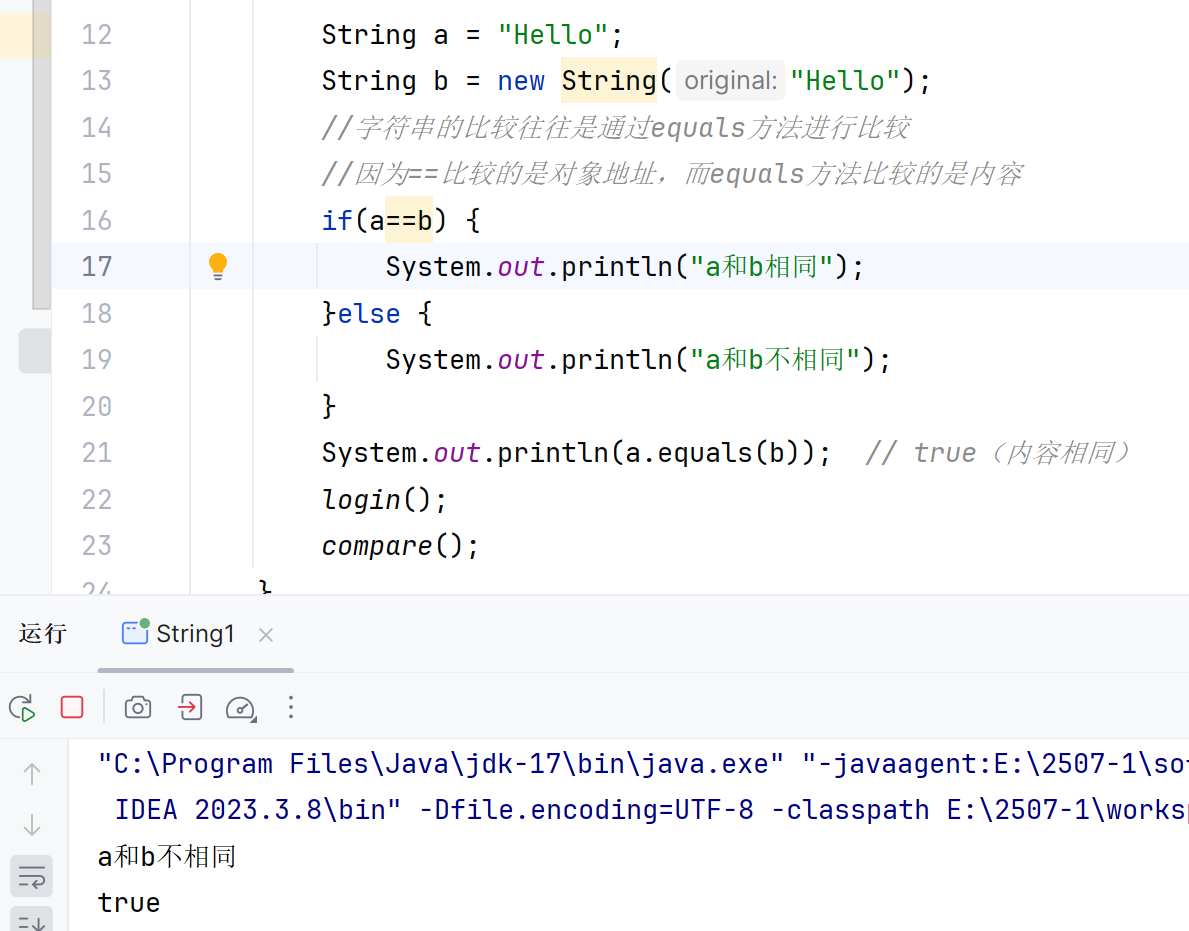Click the up arrow in console sidebar

click(32, 774)
